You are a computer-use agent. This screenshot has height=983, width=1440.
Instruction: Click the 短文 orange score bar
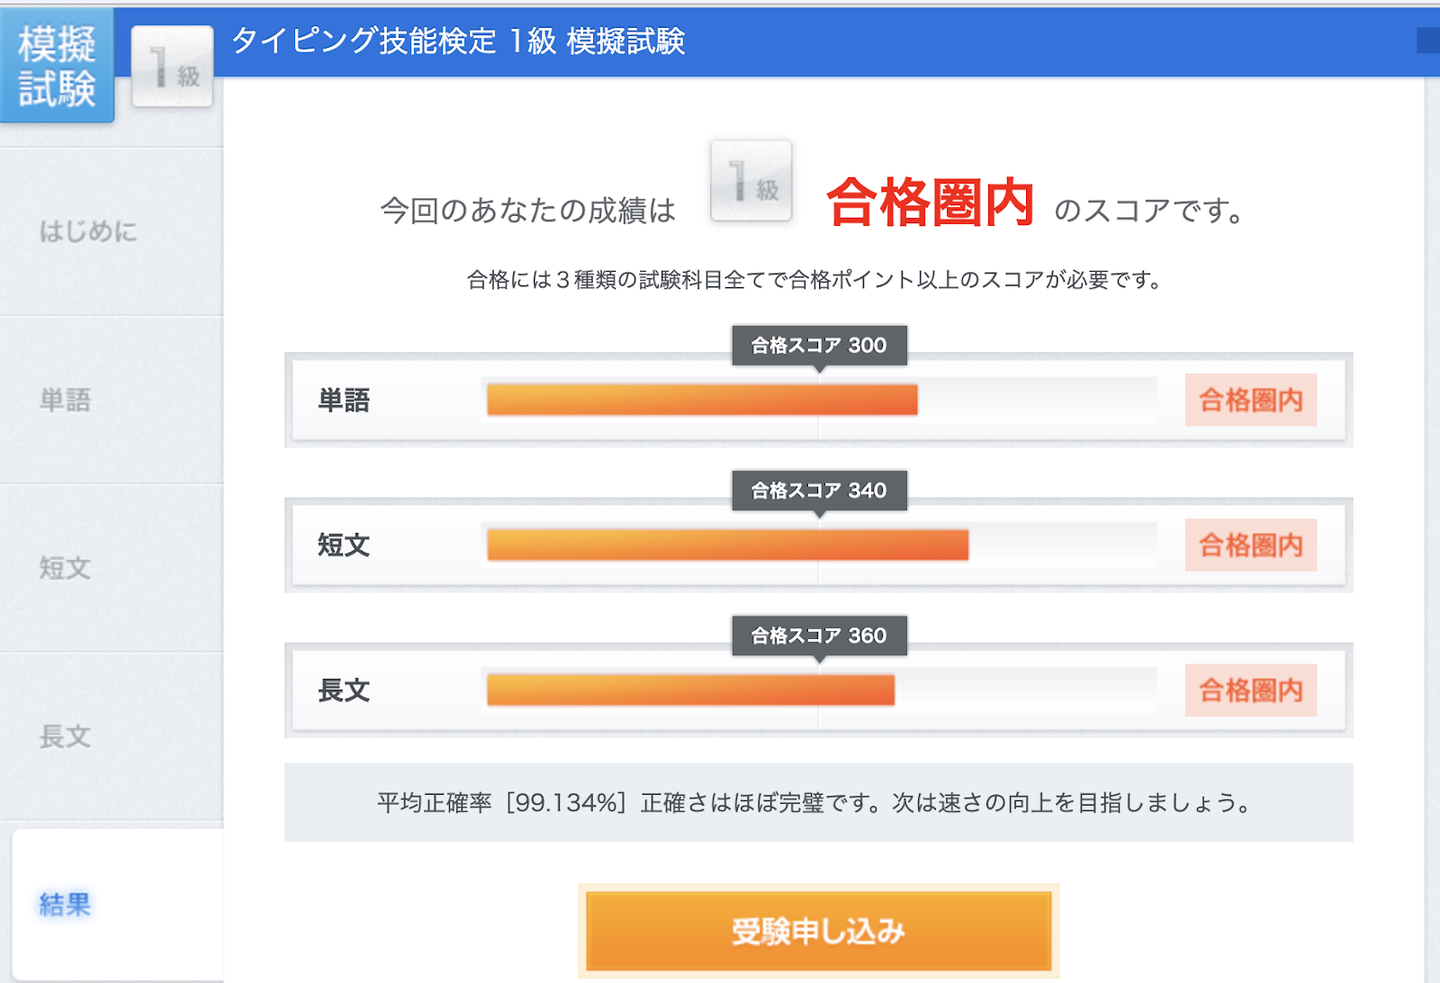pyautogui.click(x=727, y=545)
